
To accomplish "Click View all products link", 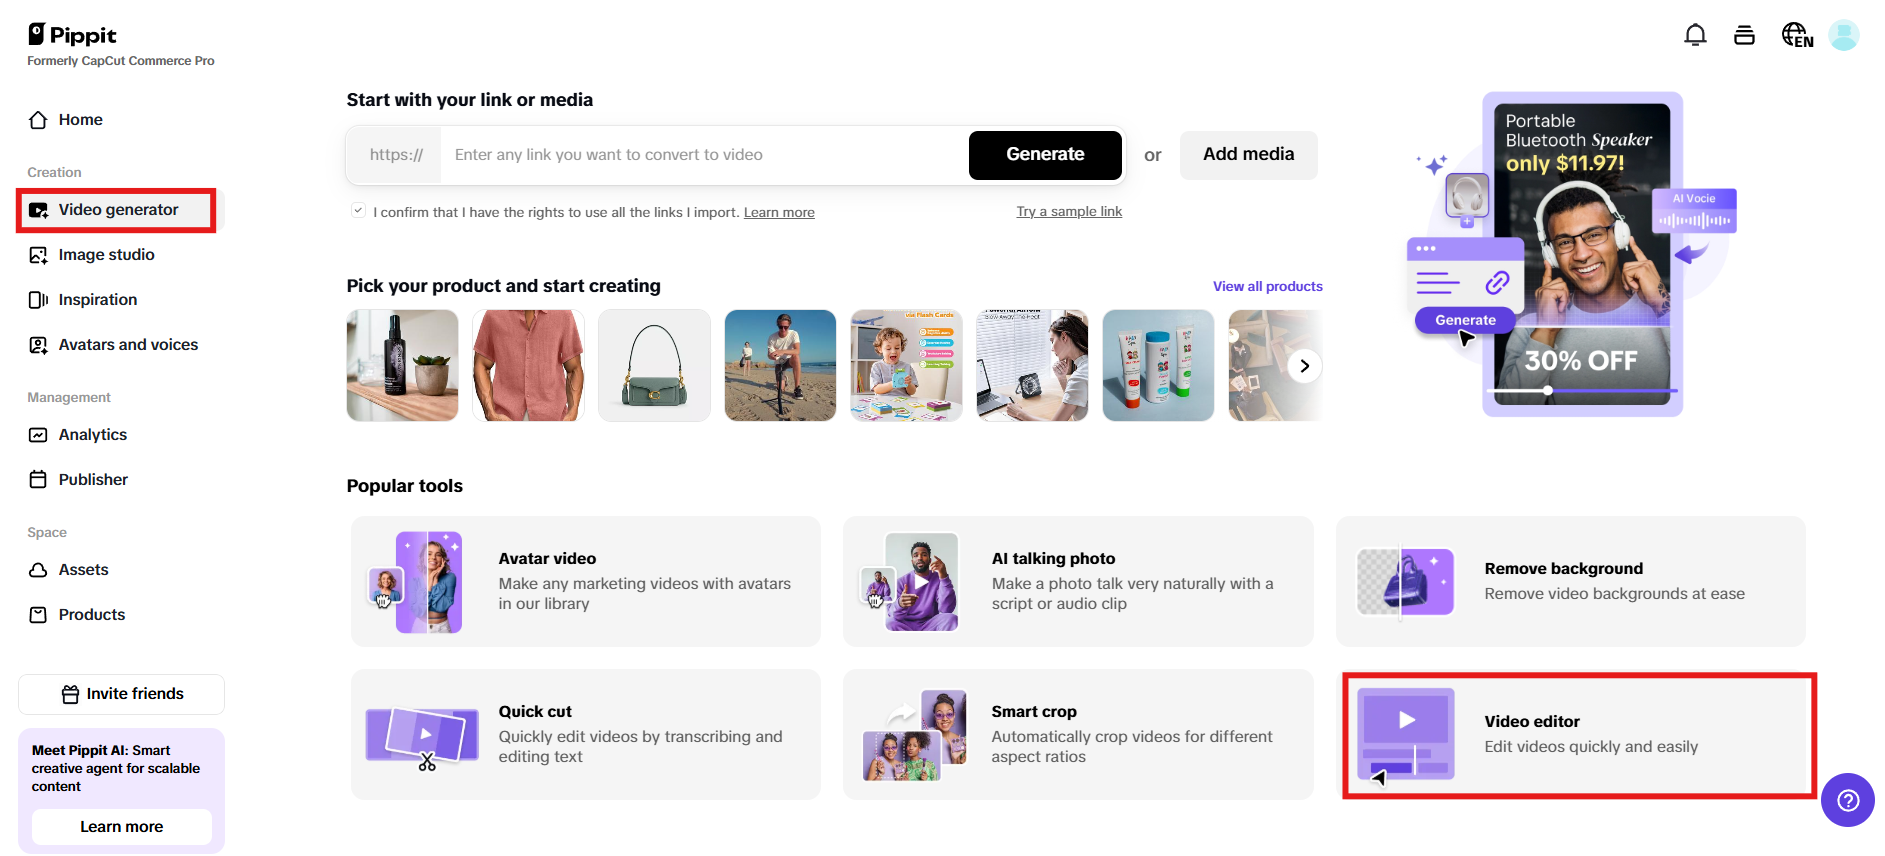I will (x=1267, y=286).
